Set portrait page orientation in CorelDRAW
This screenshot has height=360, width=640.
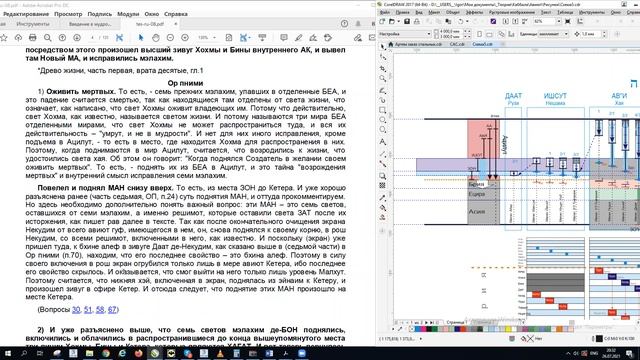[480, 34]
